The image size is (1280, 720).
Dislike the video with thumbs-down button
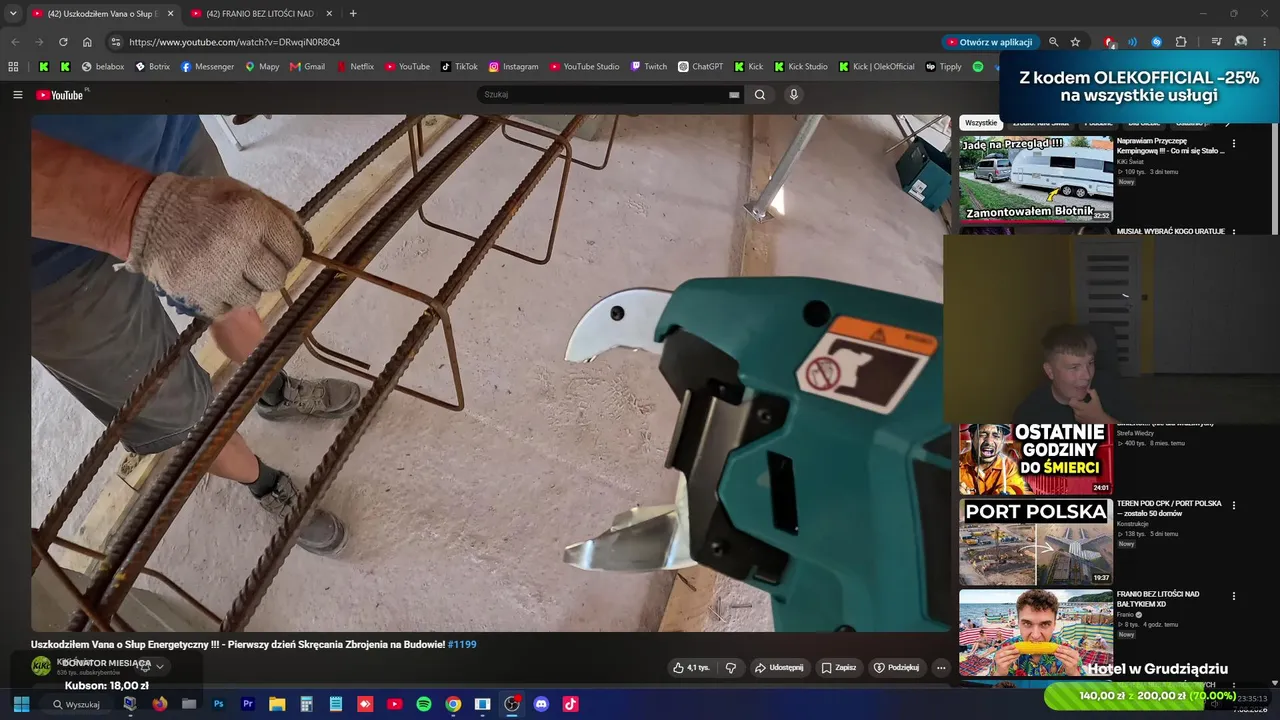tap(731, 667)
